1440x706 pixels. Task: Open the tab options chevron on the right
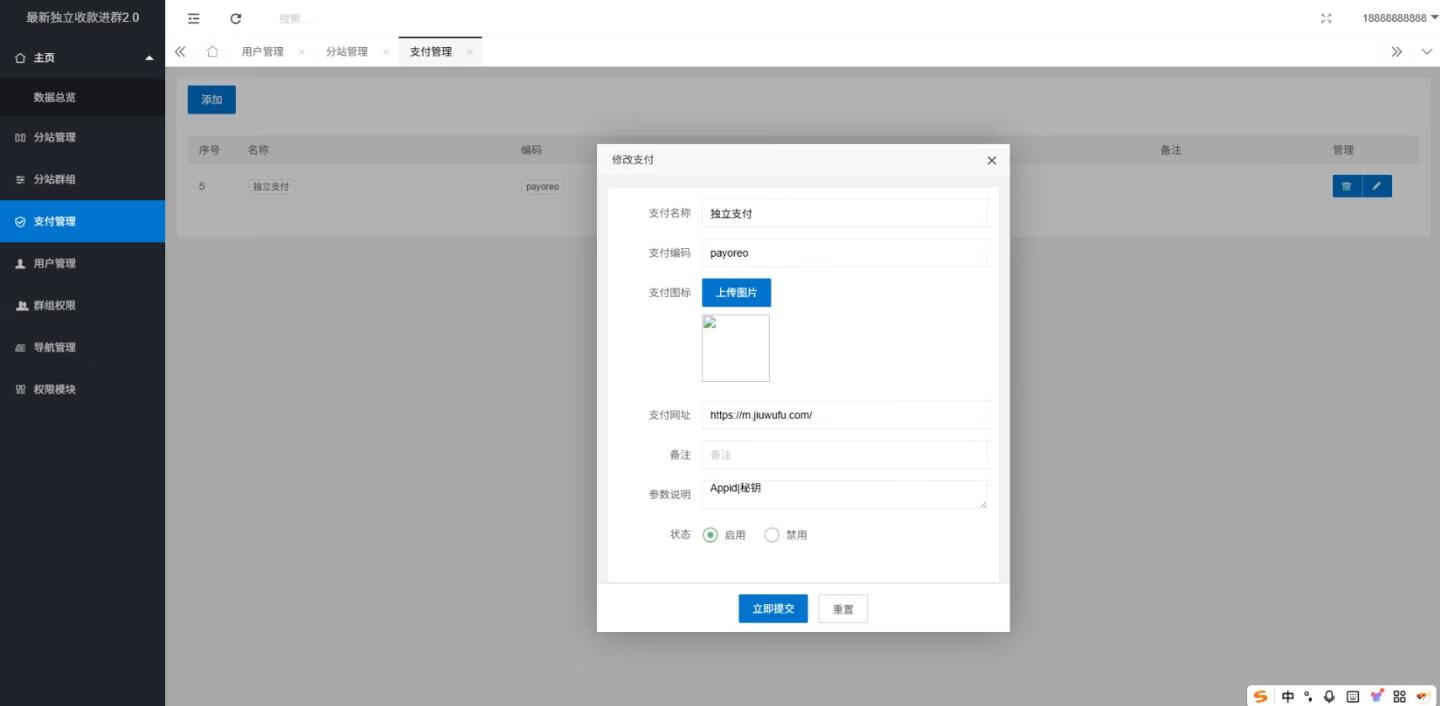[1425, 51]
